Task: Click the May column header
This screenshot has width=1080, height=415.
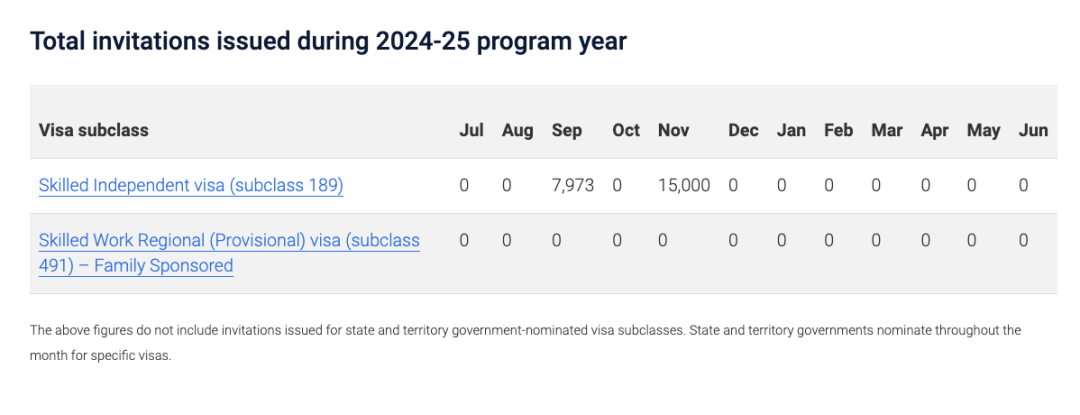Action: click(x=983, y=131)
